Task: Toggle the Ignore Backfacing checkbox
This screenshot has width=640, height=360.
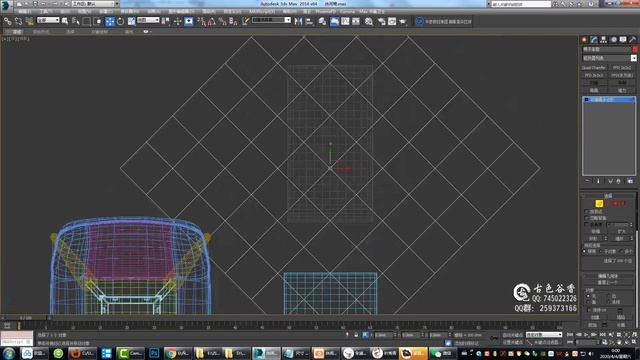Action: pos(587,218)
